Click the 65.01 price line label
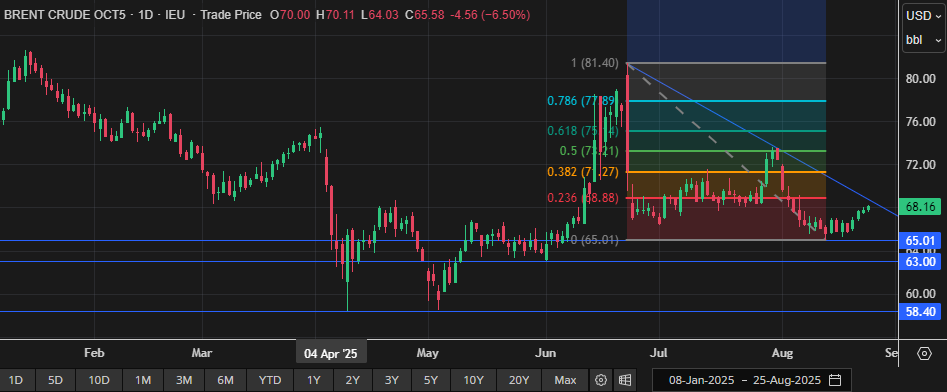Image resolution: width=947 pixels, height=392 pixels. point(920,240)
